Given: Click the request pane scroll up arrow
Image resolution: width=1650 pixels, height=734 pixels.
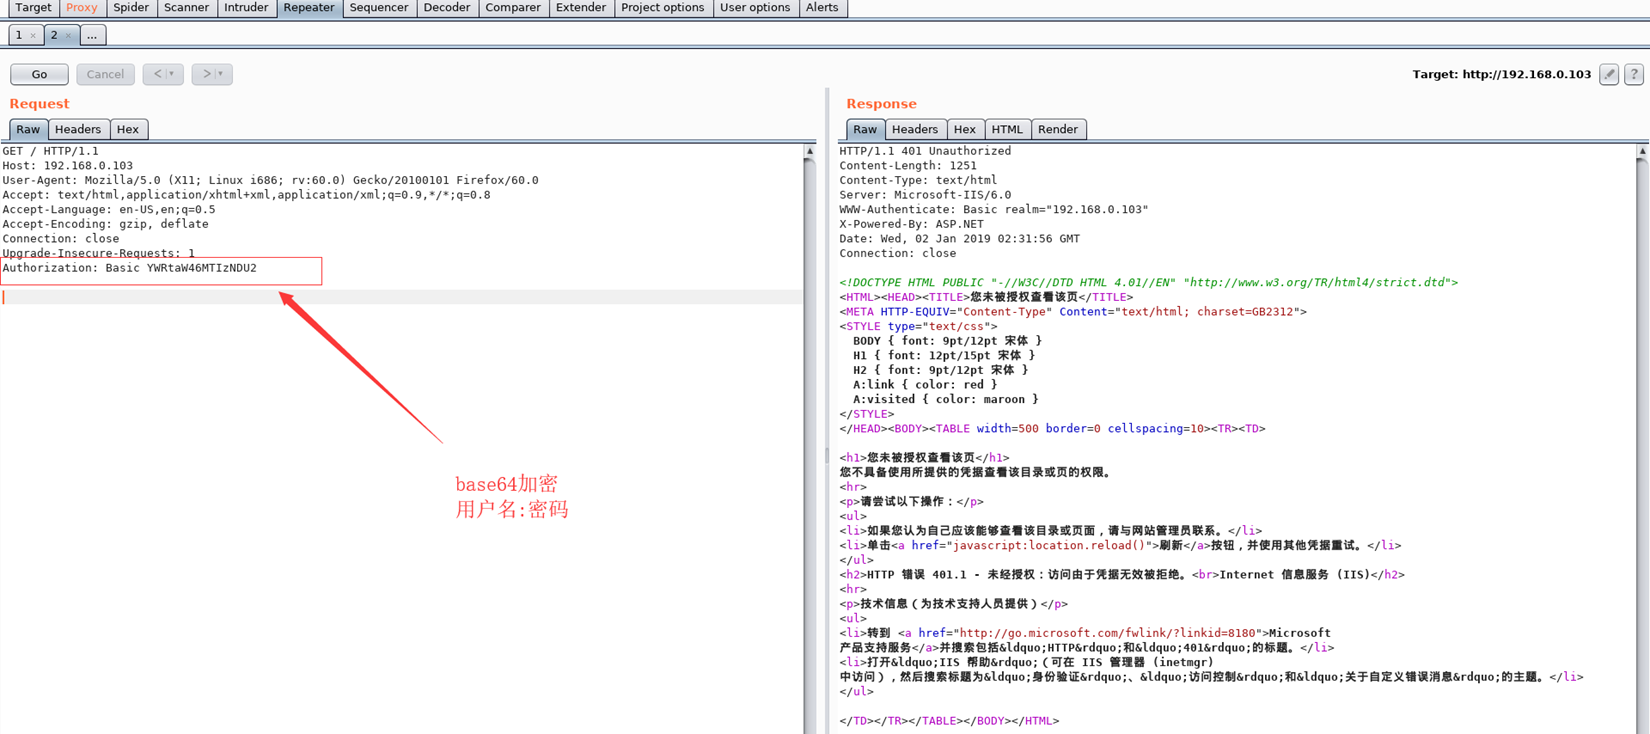Looking at the screenshot, I should [810, 151].
